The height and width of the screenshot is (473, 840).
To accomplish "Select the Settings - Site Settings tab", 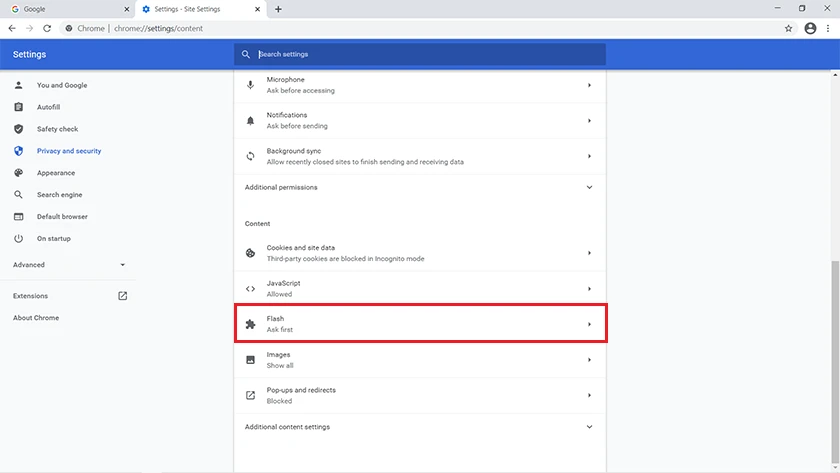I will 201,9.
